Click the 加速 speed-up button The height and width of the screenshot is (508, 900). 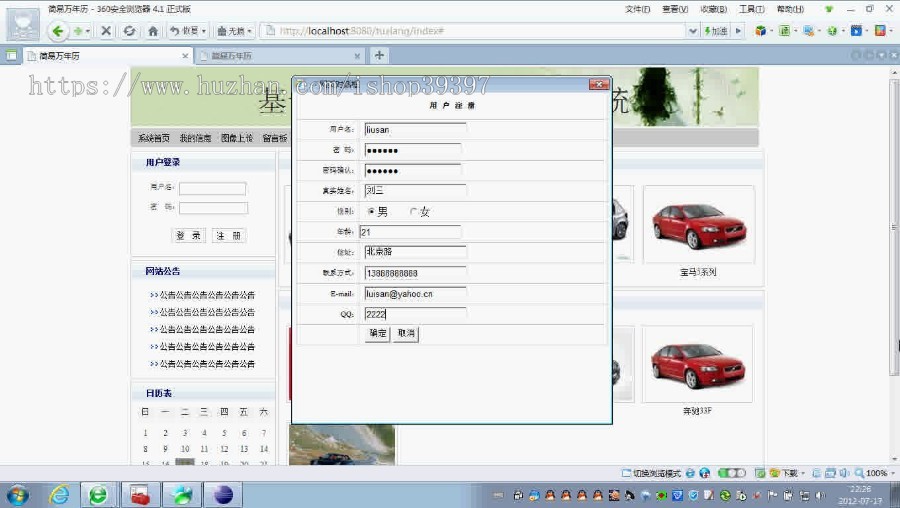click(x=716, y=31)
